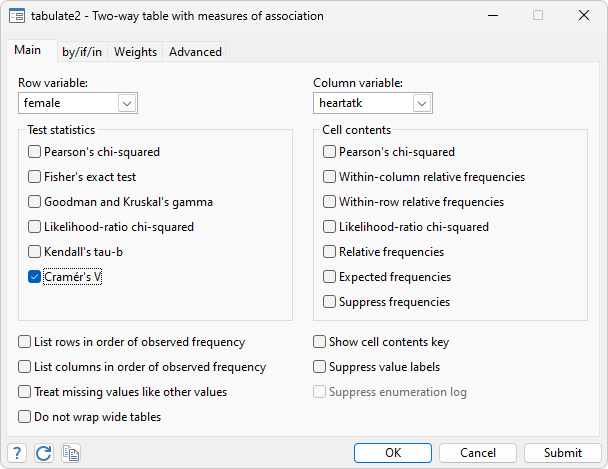Expand the Row variable dropdown arrow
Screen dimensions: 608x469
[x=127, y=103]
